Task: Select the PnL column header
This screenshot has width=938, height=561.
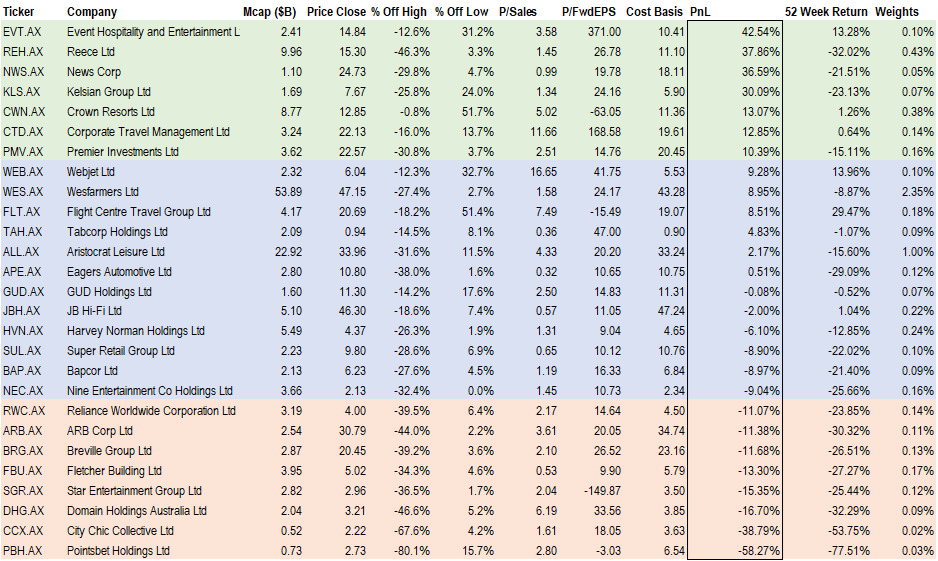Action: pyautogui.click(x=700, y=12)
